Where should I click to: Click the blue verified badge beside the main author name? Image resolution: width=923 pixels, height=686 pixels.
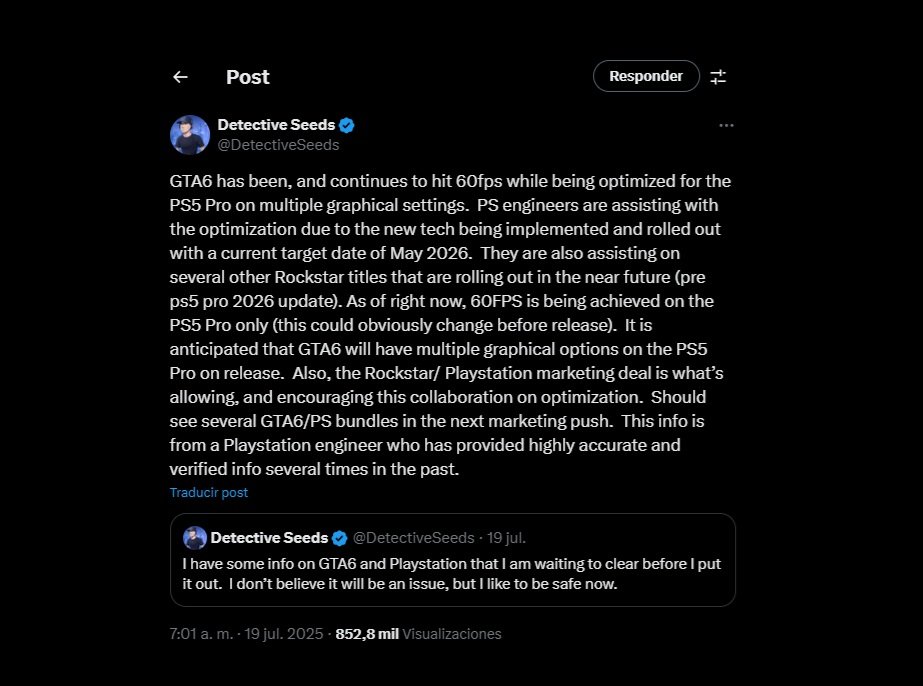pyautogui.click(x=347, y=125)
